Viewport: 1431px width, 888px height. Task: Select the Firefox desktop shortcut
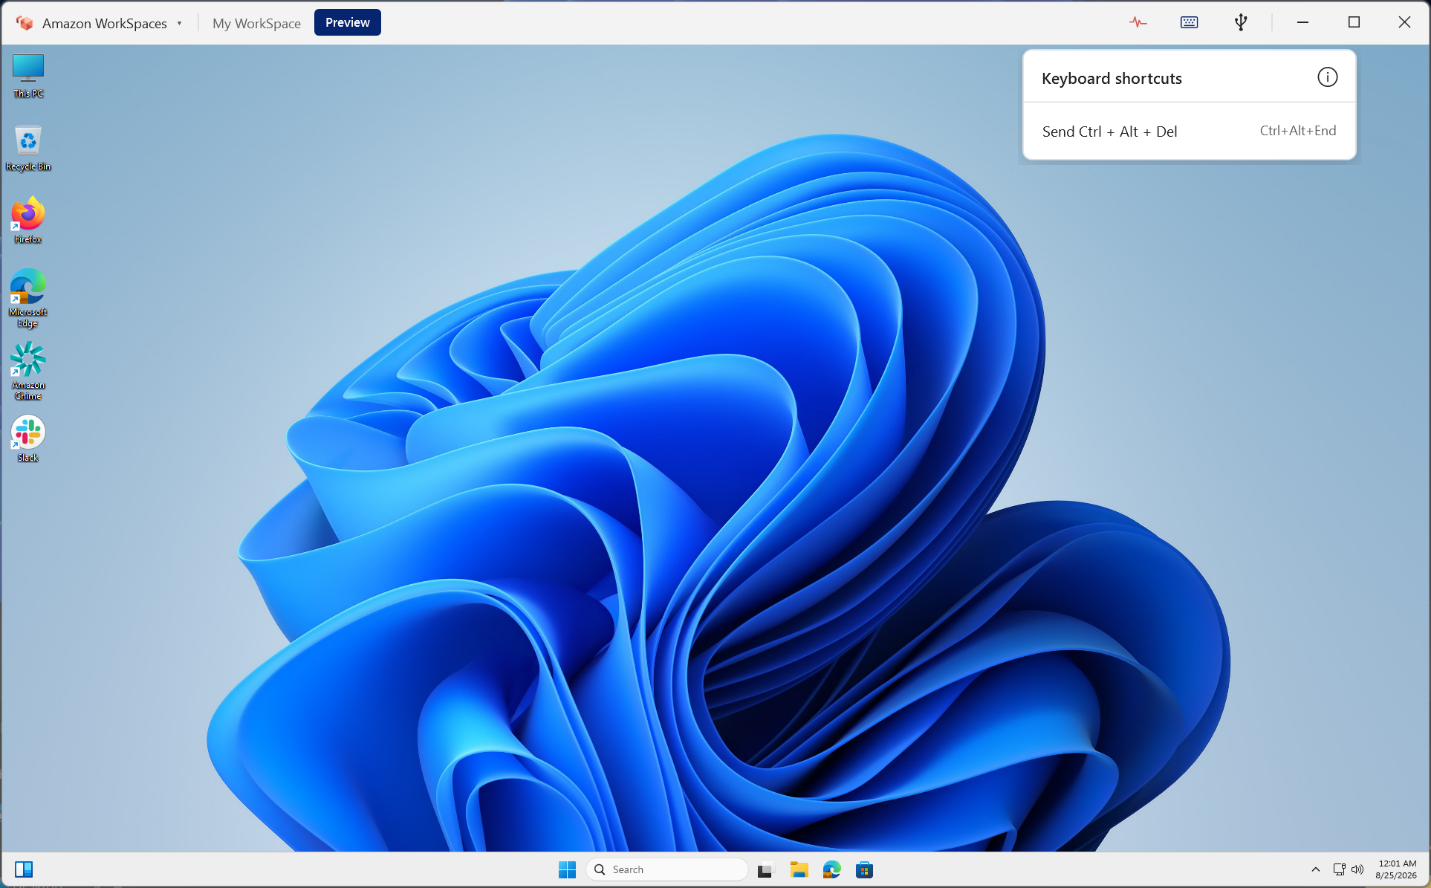tap(28, 221)
